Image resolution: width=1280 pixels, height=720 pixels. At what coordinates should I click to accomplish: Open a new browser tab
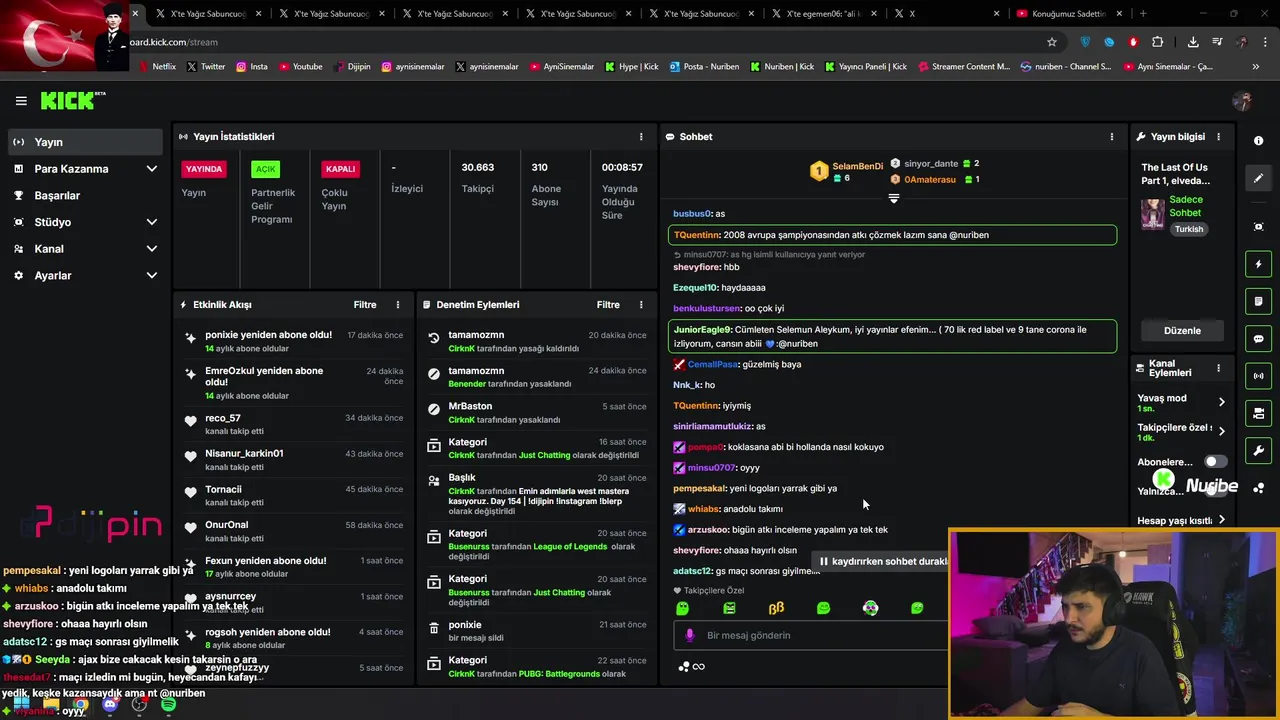pos(1143,14)
